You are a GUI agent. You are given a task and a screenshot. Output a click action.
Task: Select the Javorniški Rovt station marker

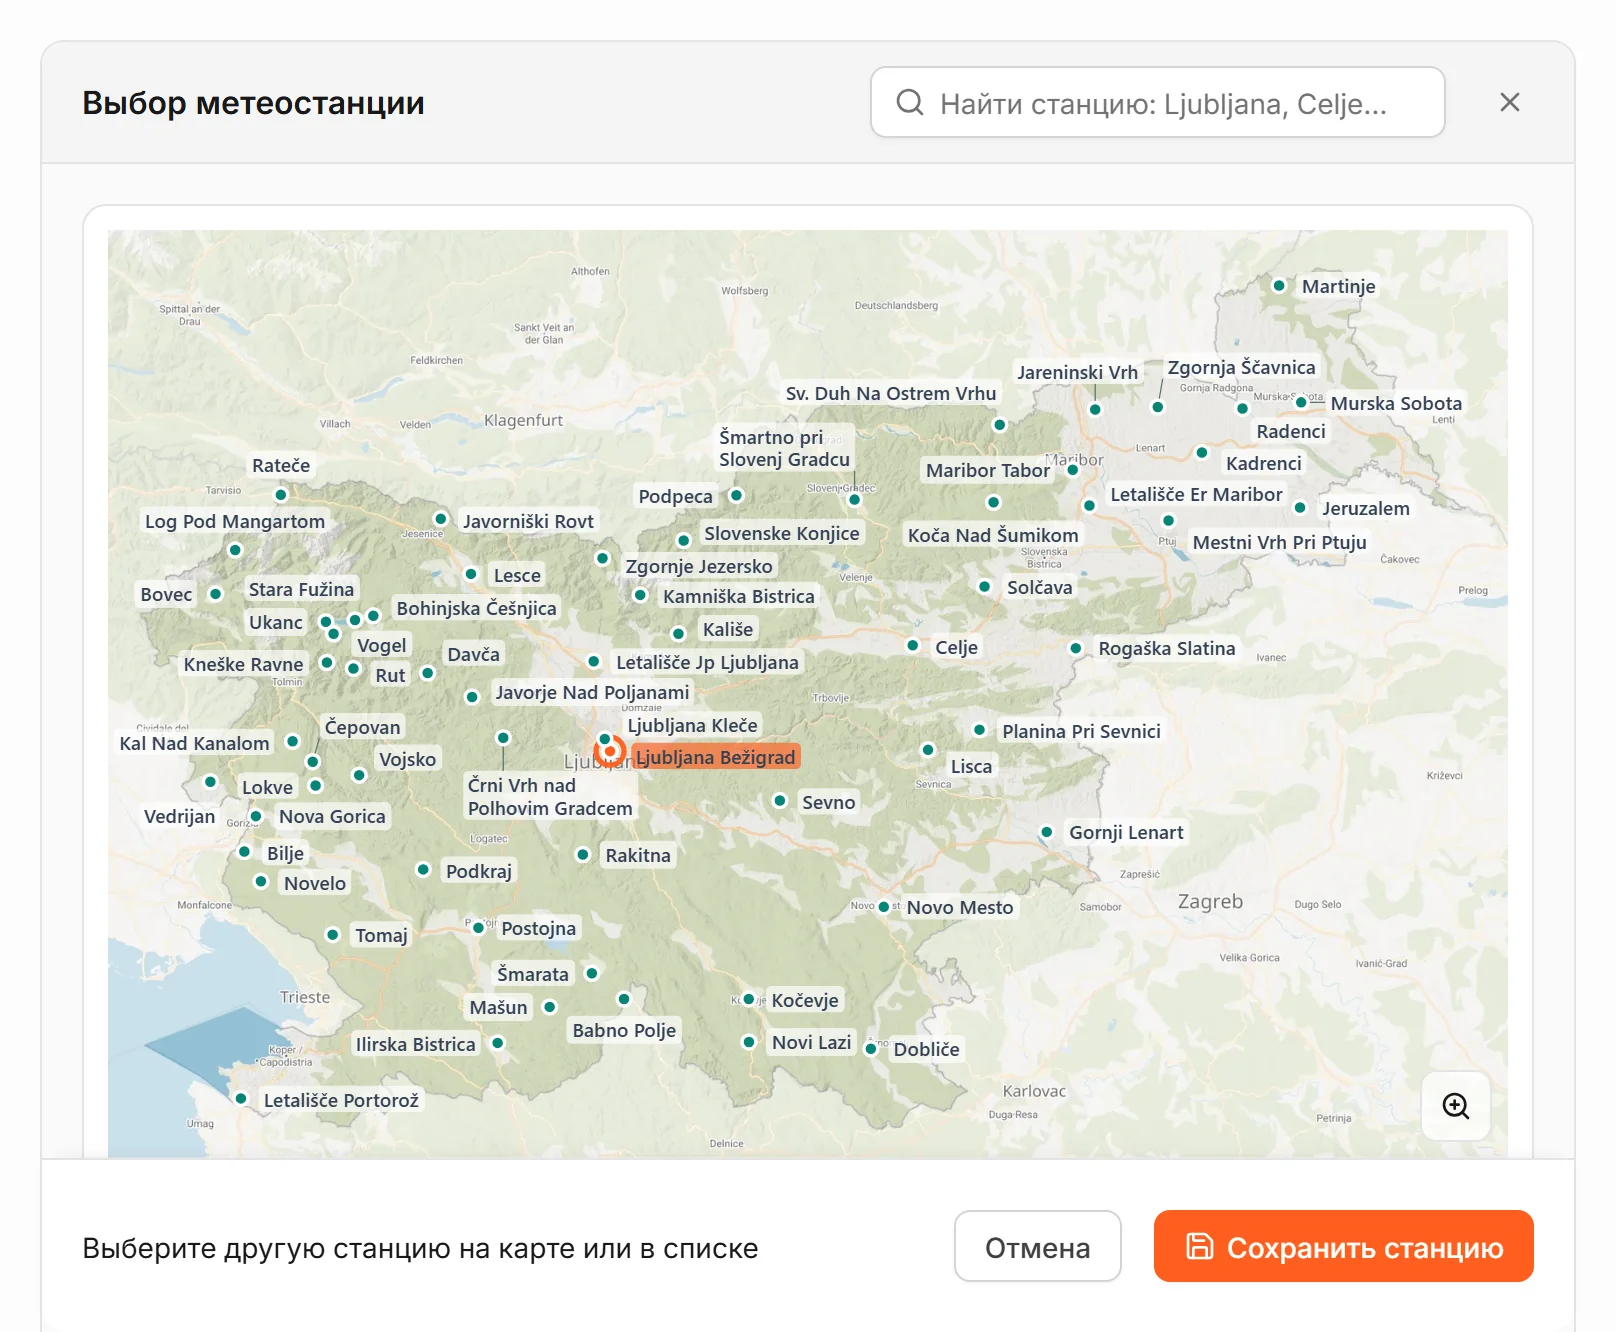(x=440, y=519)
